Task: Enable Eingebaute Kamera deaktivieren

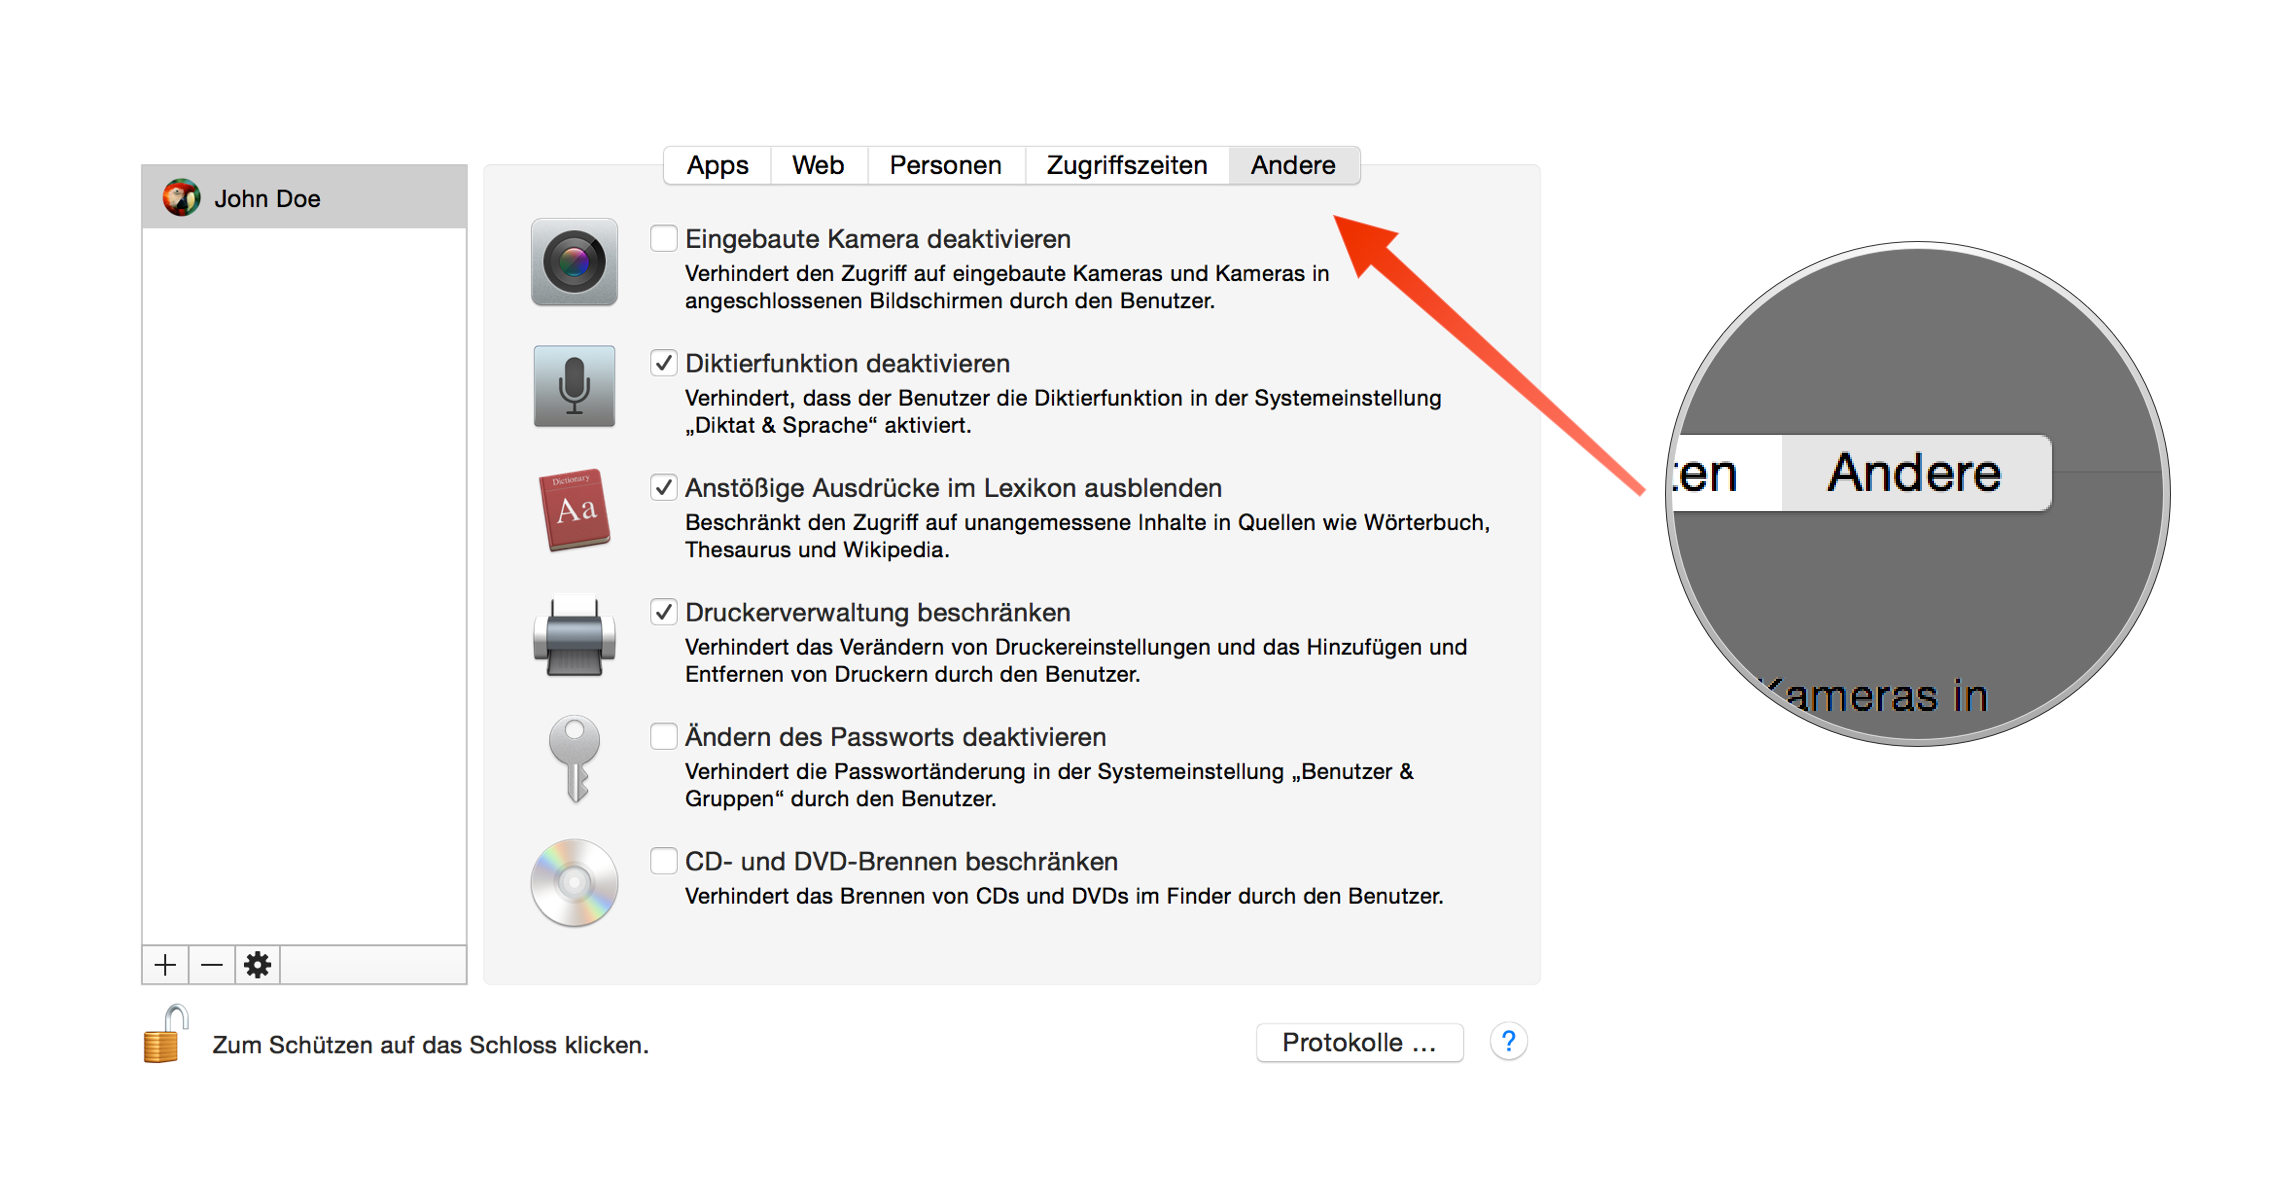Action: click(663, 237)
